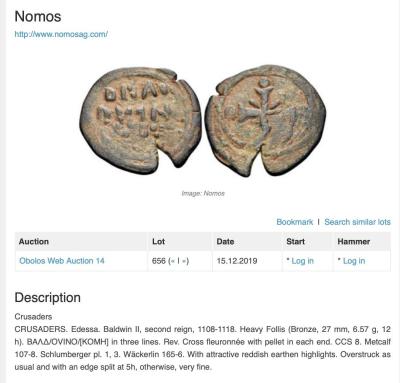This screenshot has width=400, height=383.
Task: Bookmark this auction lot
Action: tap(295, 222)
